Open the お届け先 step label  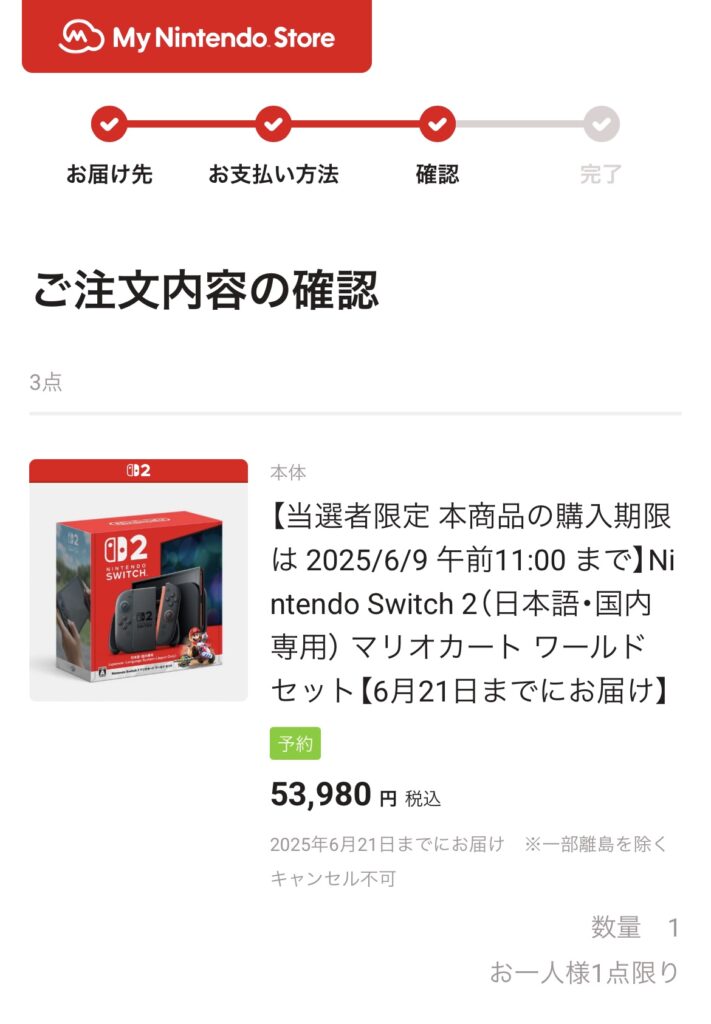coord(109,174)
